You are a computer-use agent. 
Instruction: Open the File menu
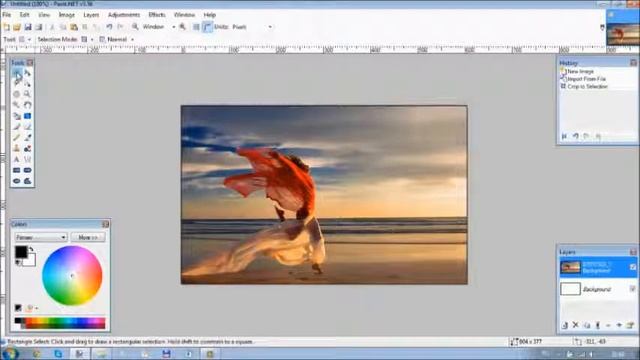pos(7,15)
